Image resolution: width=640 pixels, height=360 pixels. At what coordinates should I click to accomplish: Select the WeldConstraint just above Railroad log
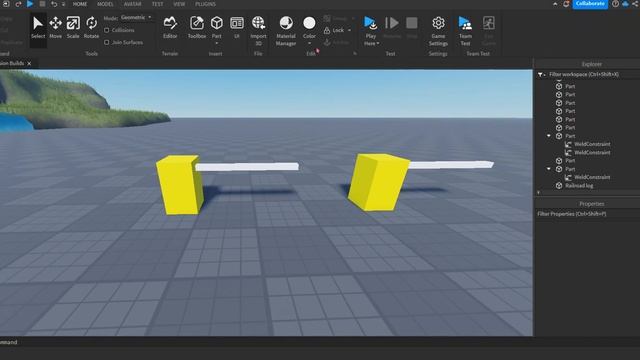(x=592, y=177)
